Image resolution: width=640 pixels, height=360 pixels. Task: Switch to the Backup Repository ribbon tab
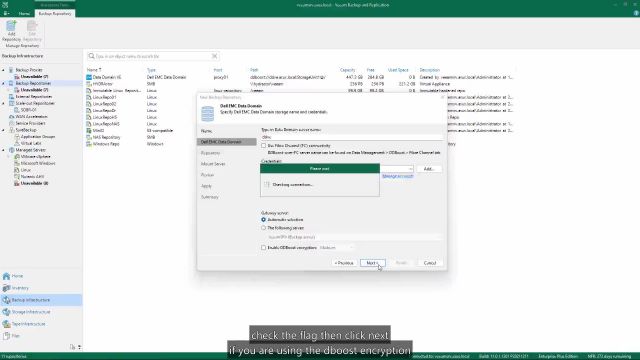55,13
